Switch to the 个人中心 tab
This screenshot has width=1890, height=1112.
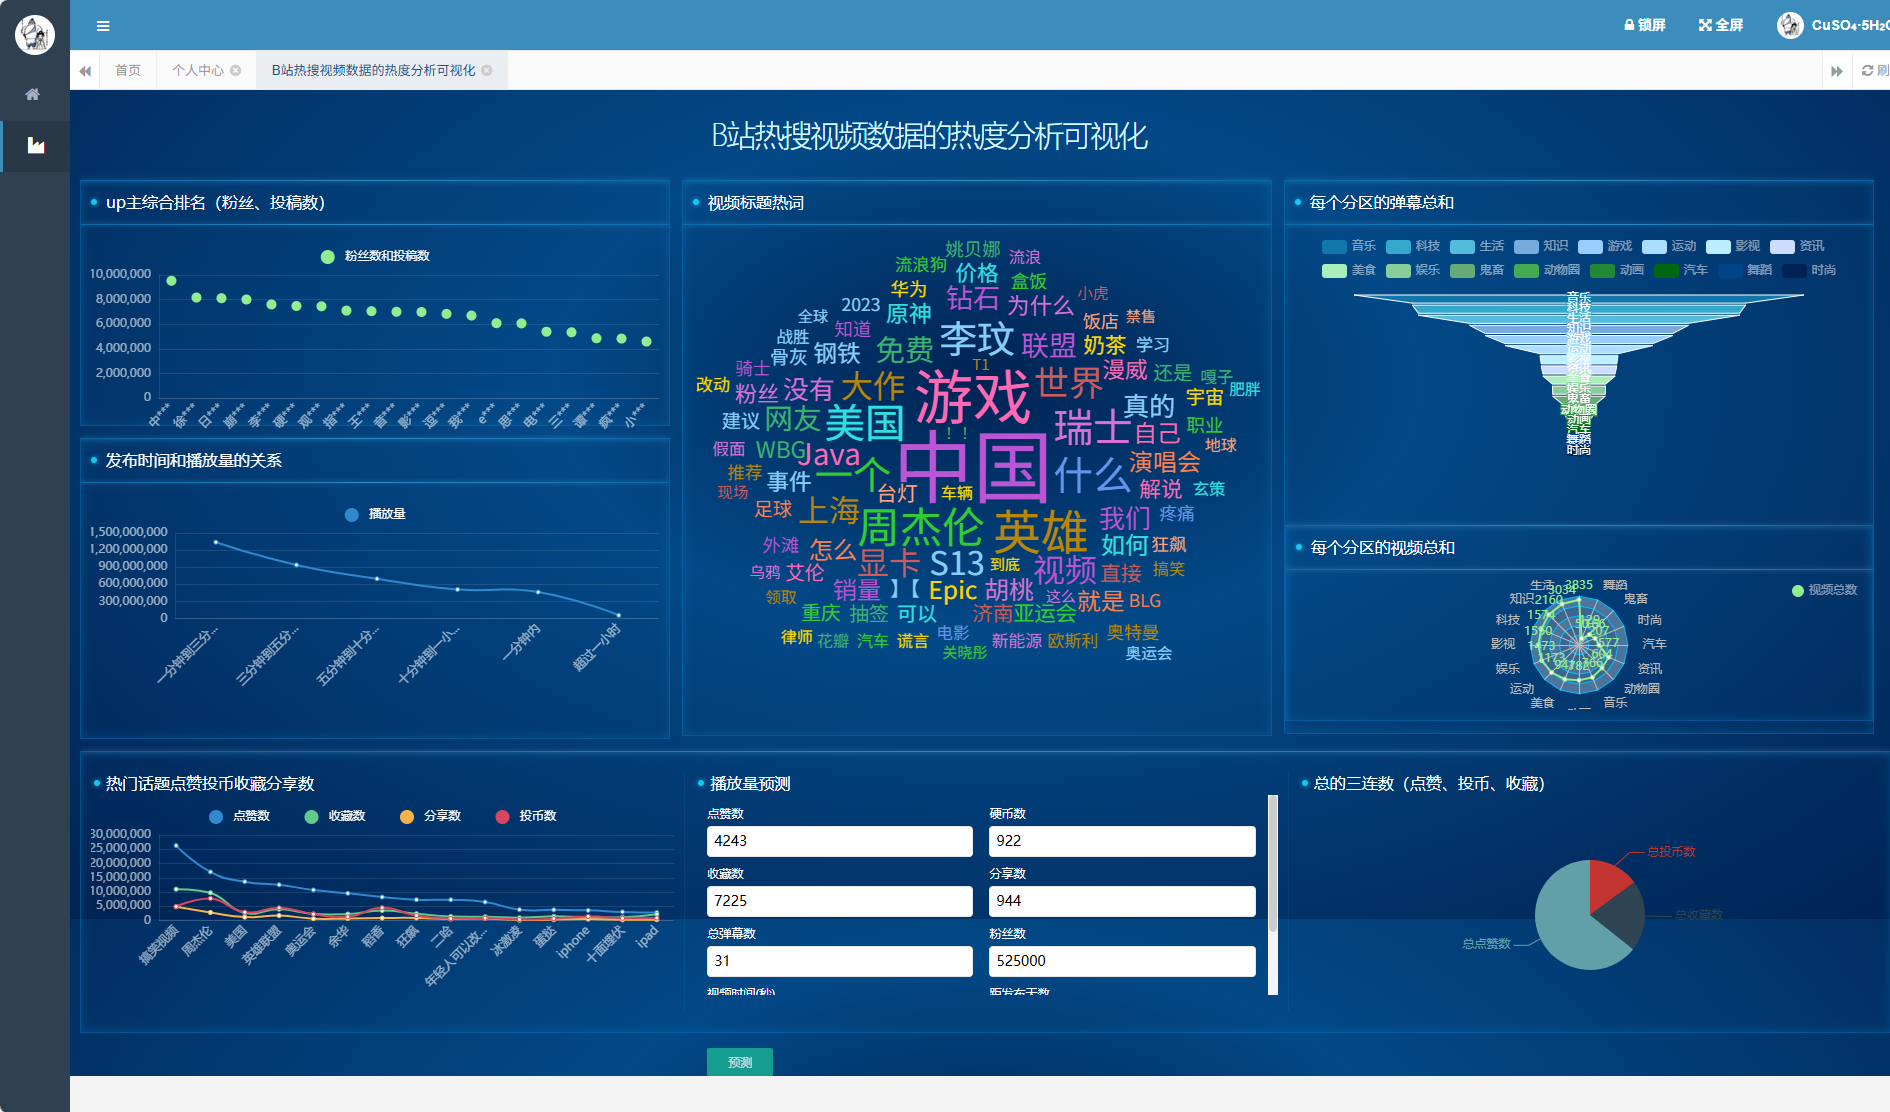197,71
